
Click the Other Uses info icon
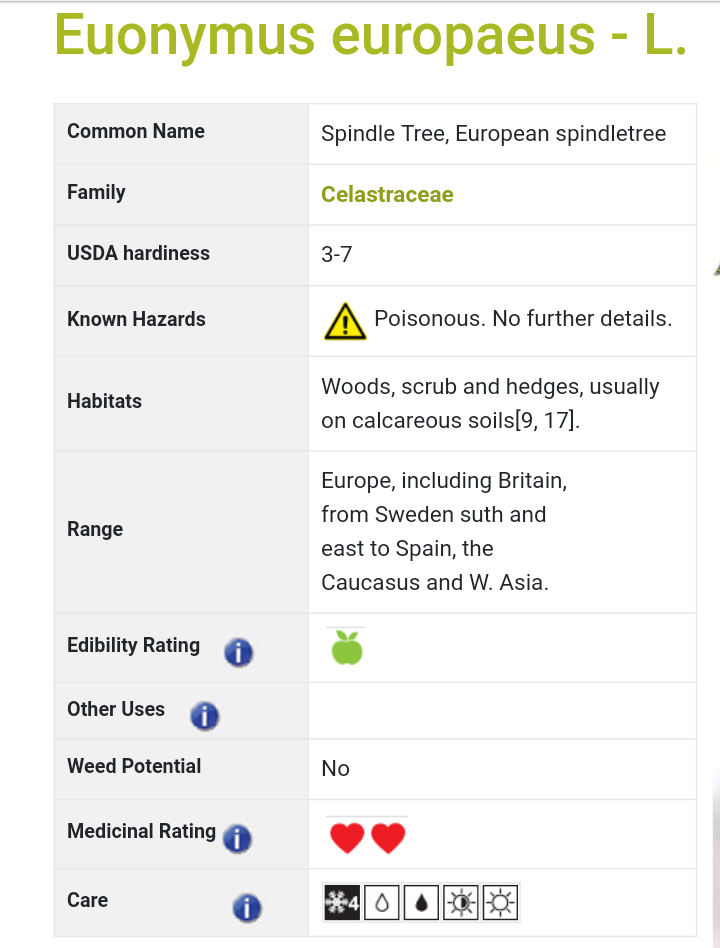(x=205, y=716)
